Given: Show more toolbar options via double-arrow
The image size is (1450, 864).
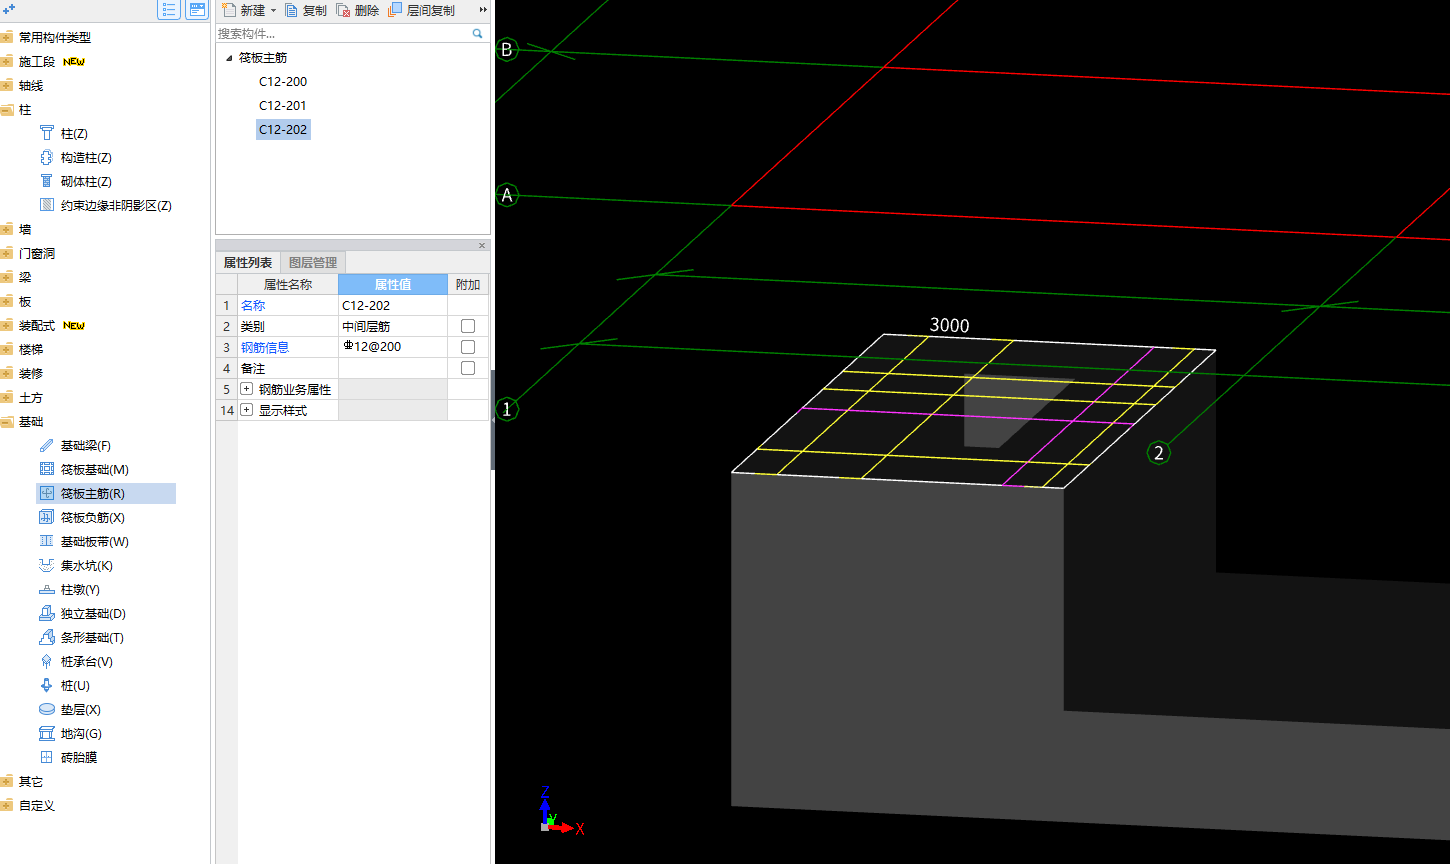Looking at the screenshot, I should click(x=484, y=10).
